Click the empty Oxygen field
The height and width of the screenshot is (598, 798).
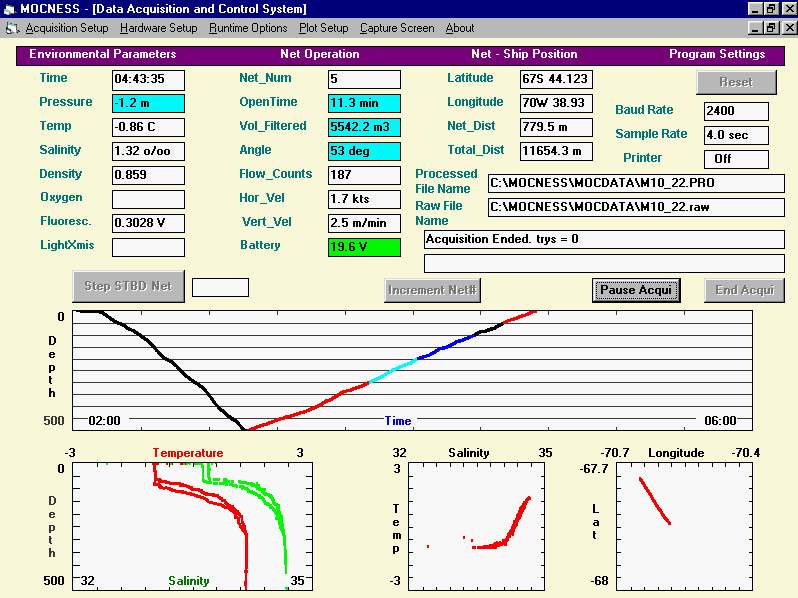click(148, 199)
